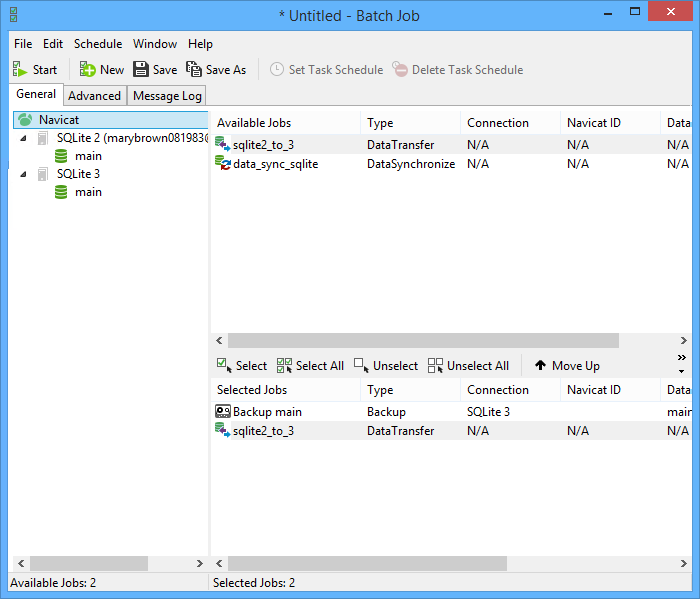The height and width of the screenshot is (599, 700).
Task: Click the Batch Job window title icon
Action: [x=14, y=15]
